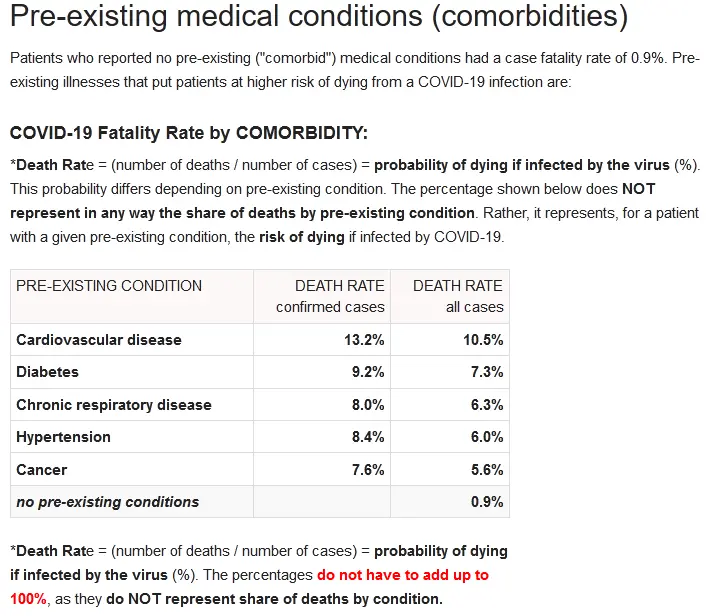Click the 7.3% diabetes all cases value
Screen dimensions: 714x616
[487, 372]
